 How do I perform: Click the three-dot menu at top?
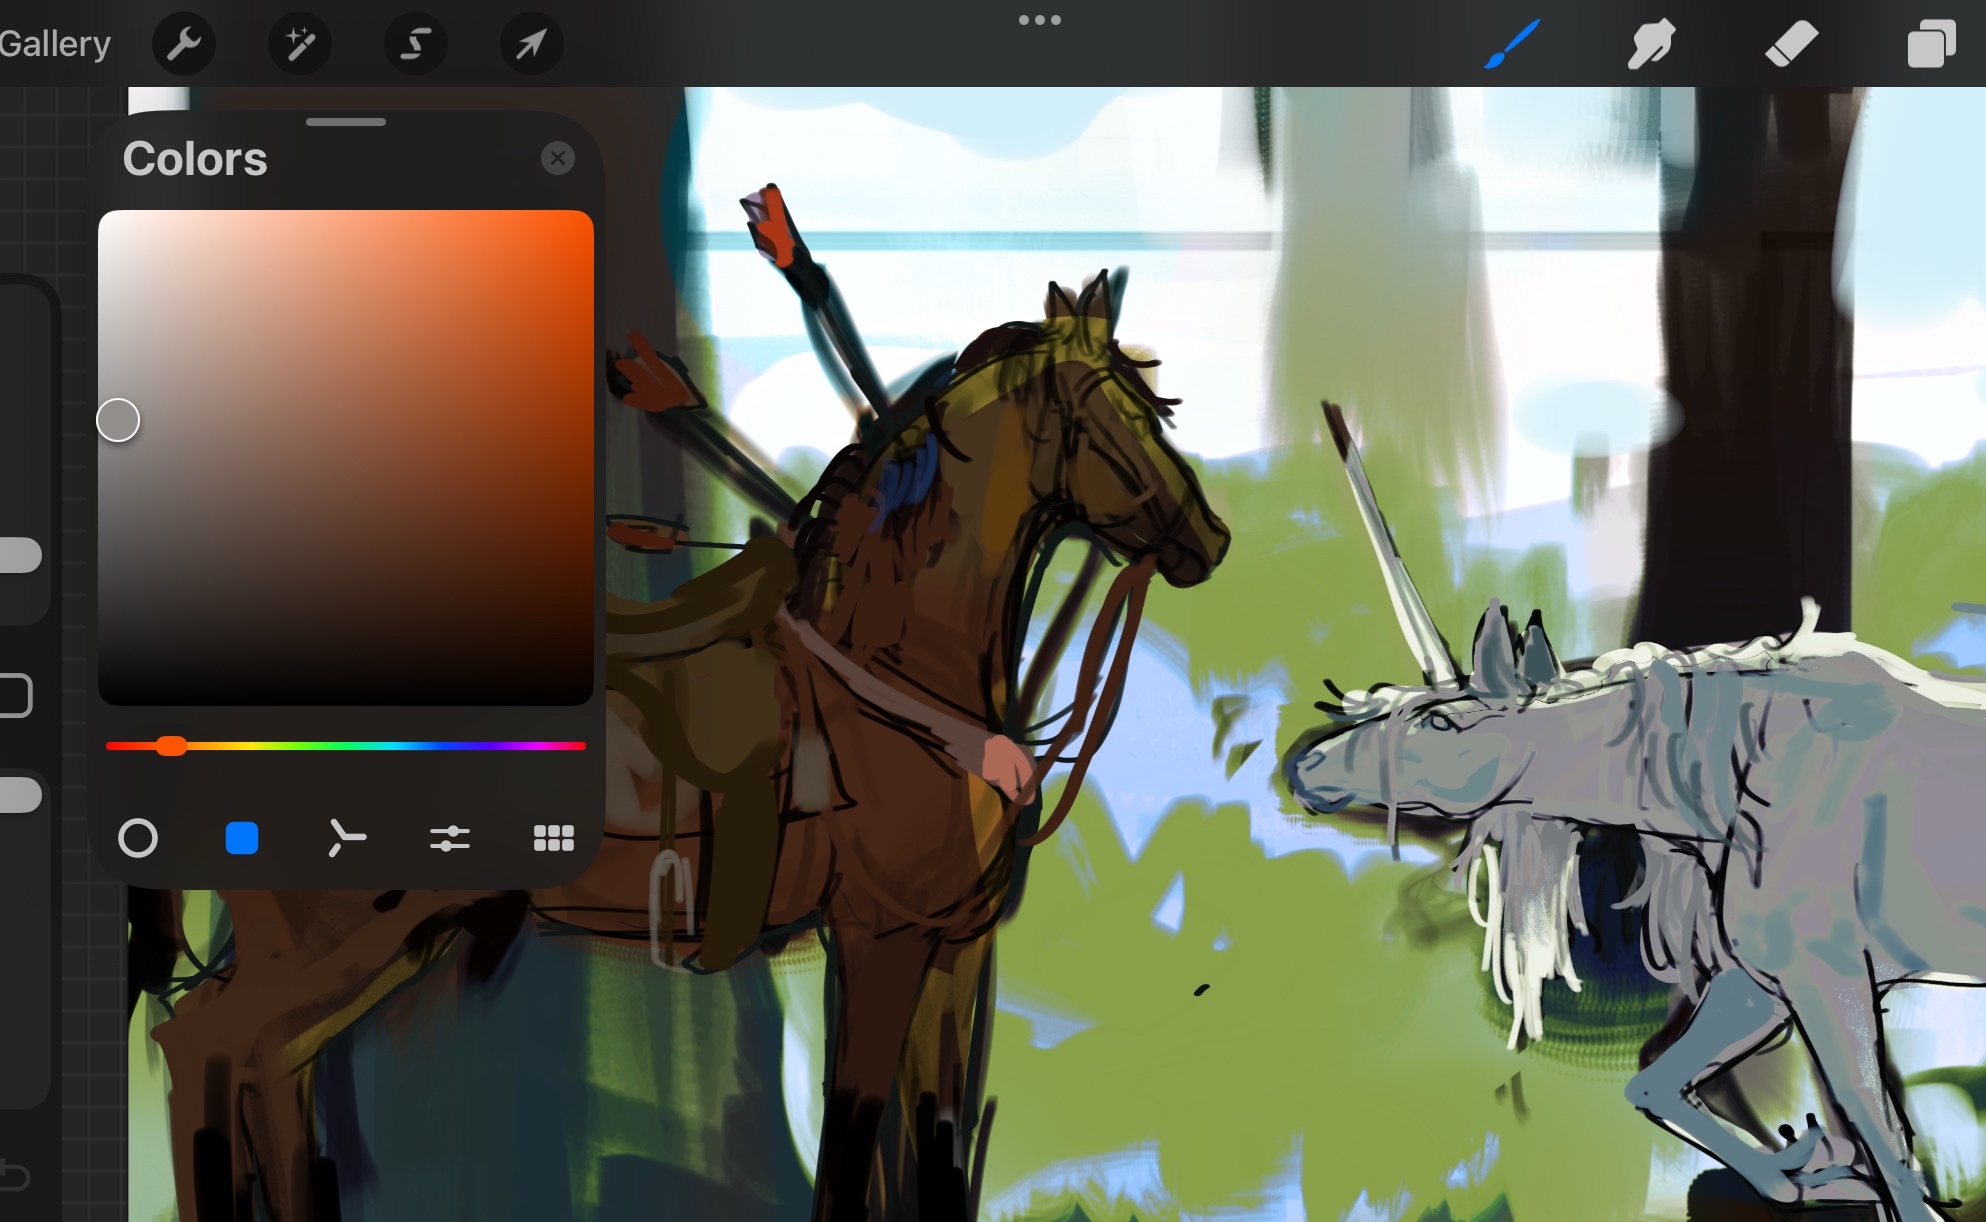(1040, 20)
